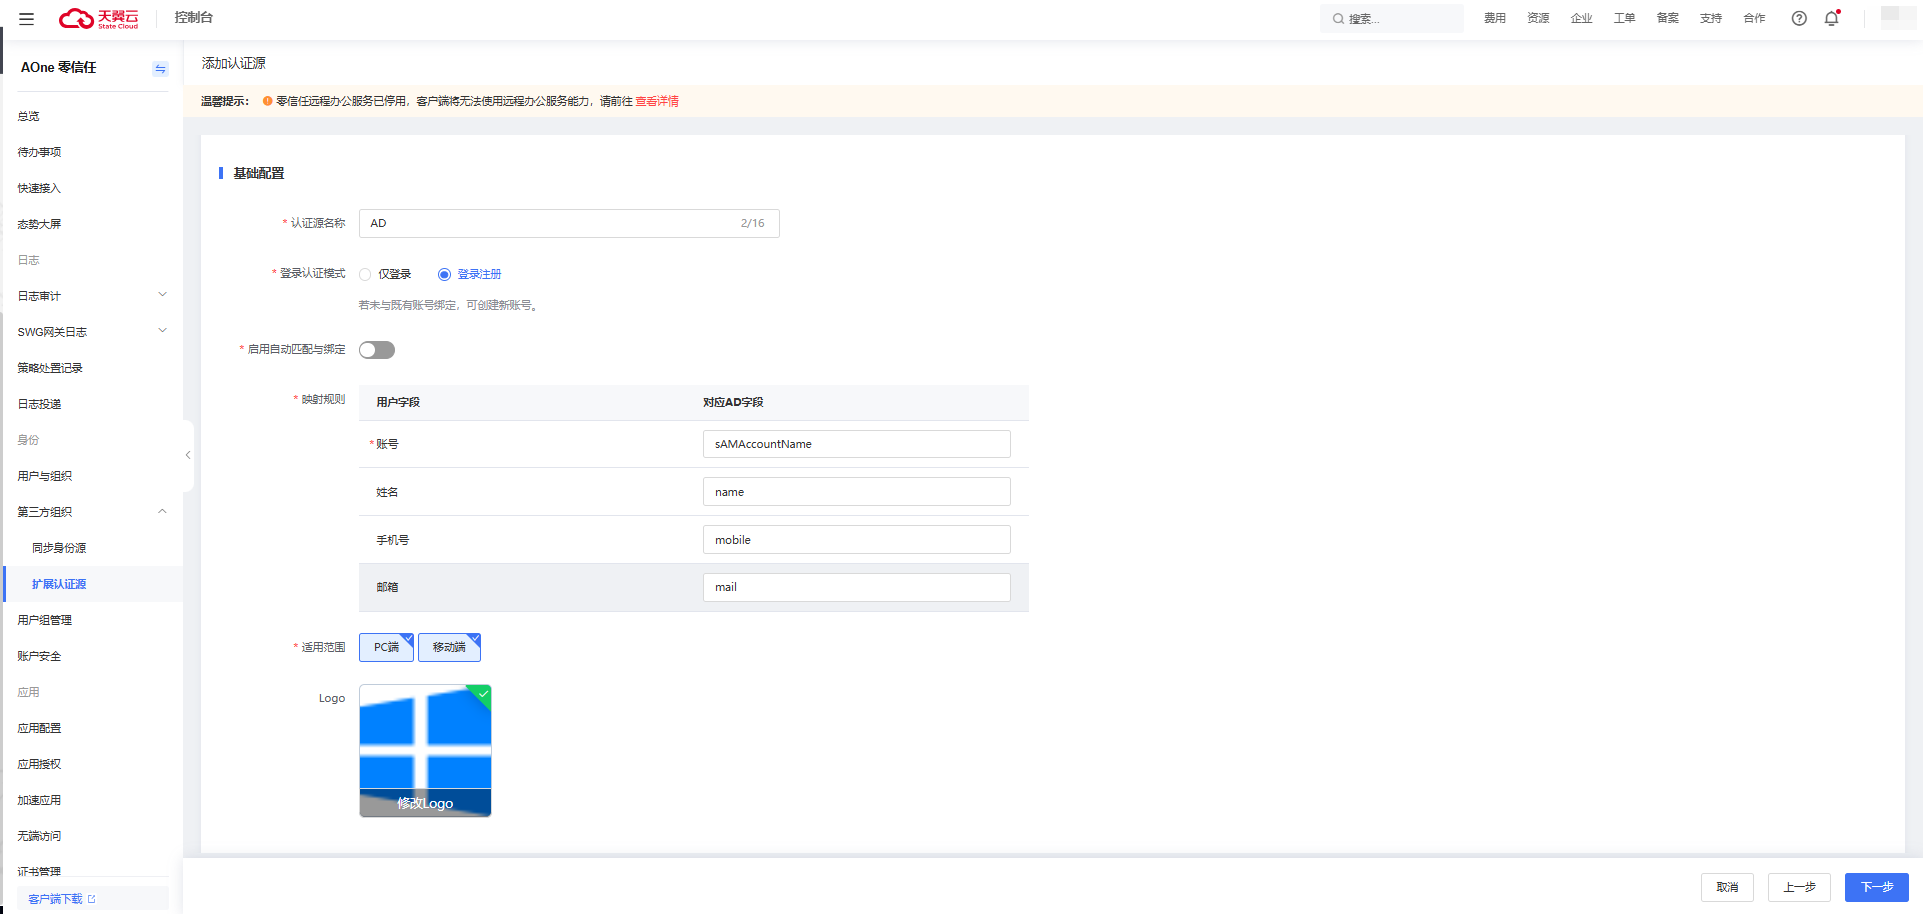Toggle the 移动端 scope tag
Screen dimensions: 1923x914
point(449,647)
